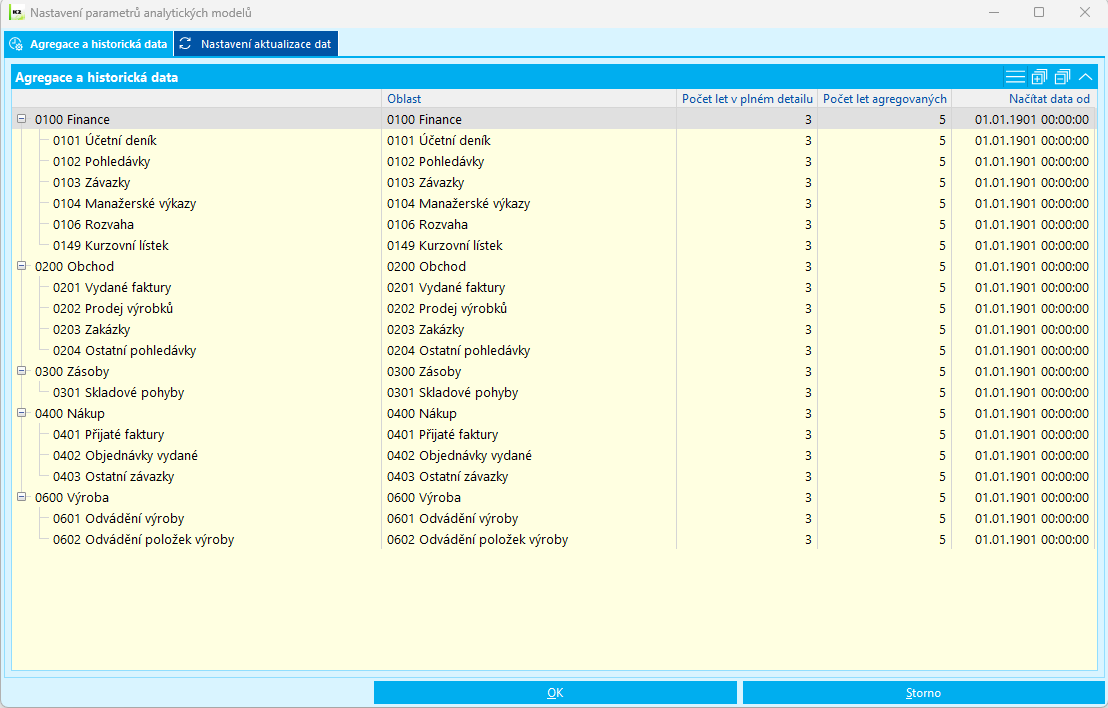Select the 0103 Závazky tree item

coord(92,182)
